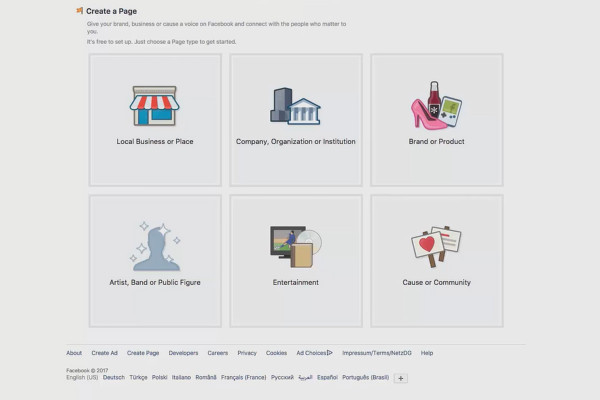The height and width of the screenshot is (400, 600).
Task: Click the Facebook © 2017 copyright text
Action: pos(87,371)
